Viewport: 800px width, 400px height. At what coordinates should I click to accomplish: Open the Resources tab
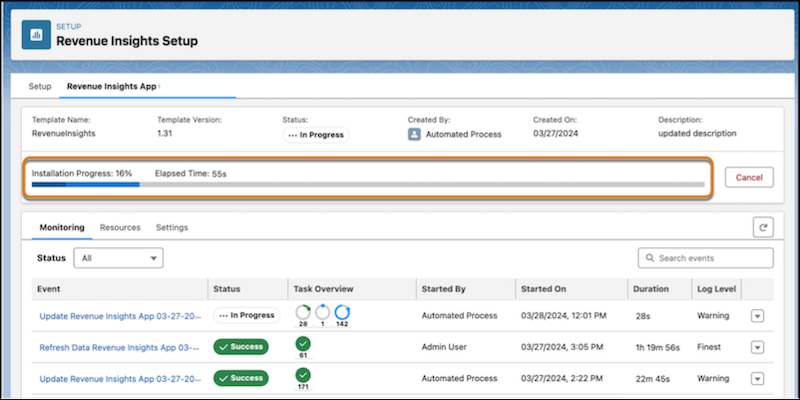pos(120,228)
